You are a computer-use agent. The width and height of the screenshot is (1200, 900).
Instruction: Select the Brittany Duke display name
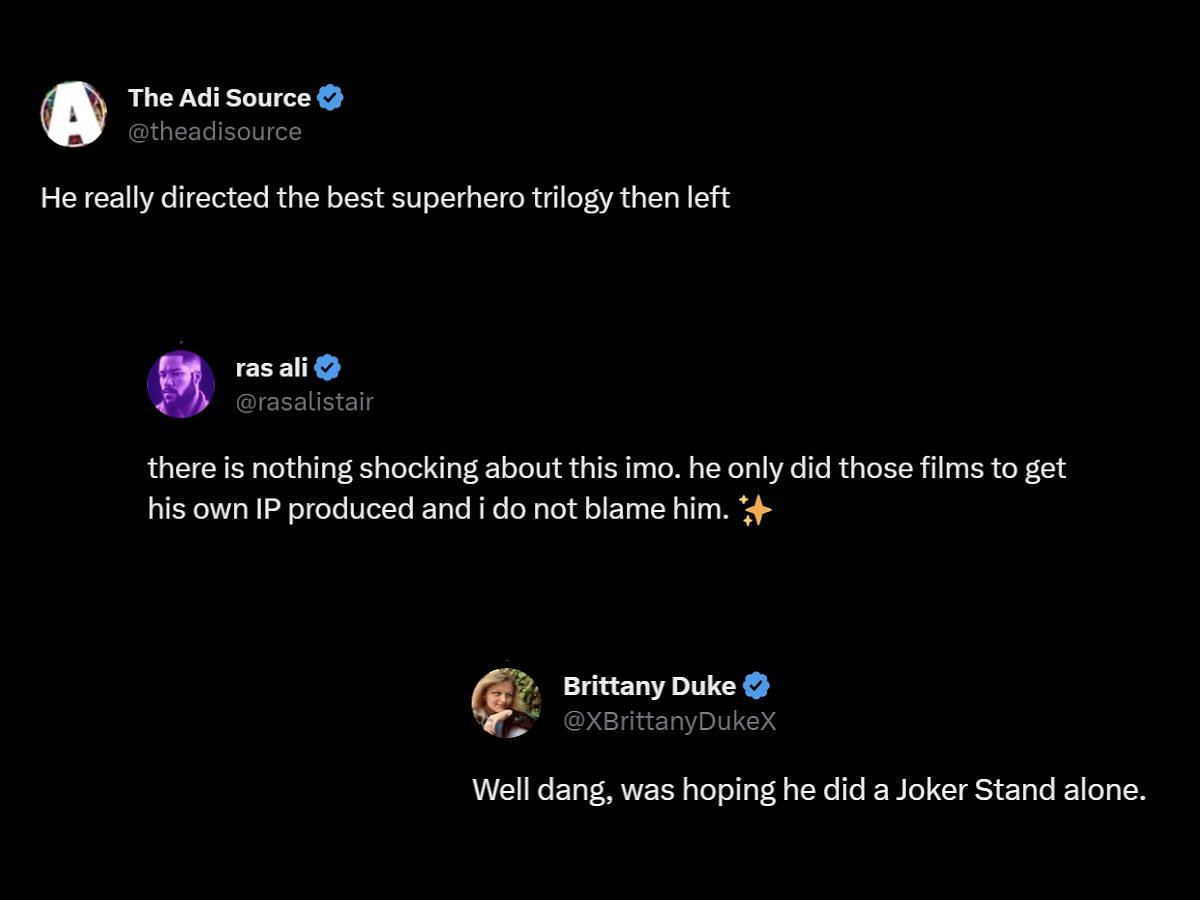[x=649, y=686]
